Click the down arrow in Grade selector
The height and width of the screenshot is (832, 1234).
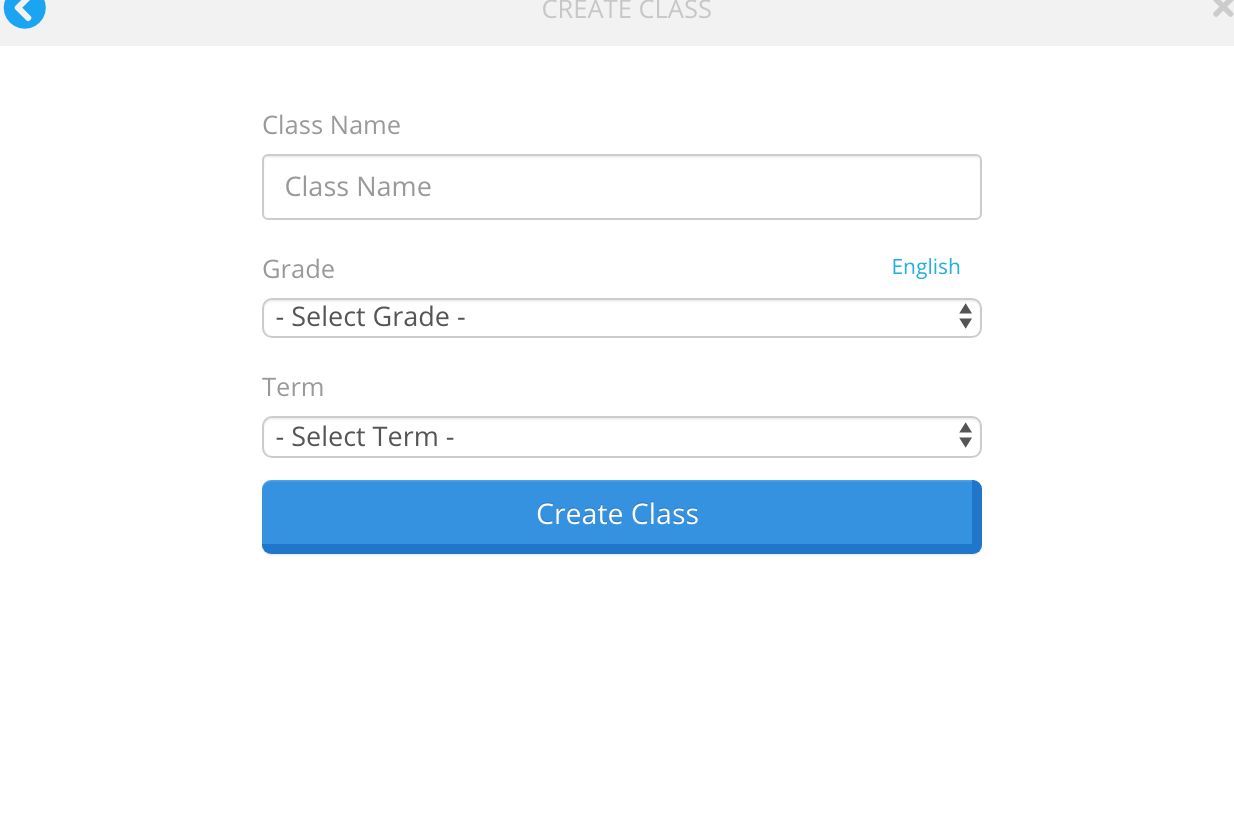click(x=965, y=324)
